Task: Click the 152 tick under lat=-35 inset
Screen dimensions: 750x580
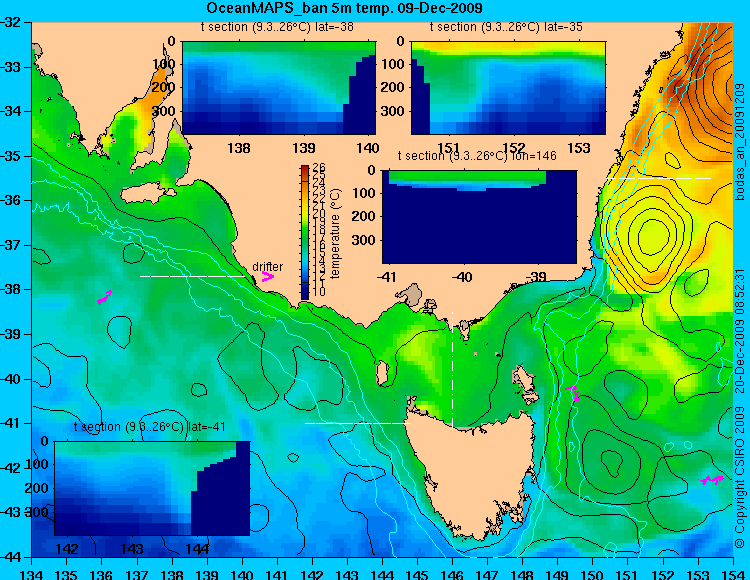Action: click(514, 148)
